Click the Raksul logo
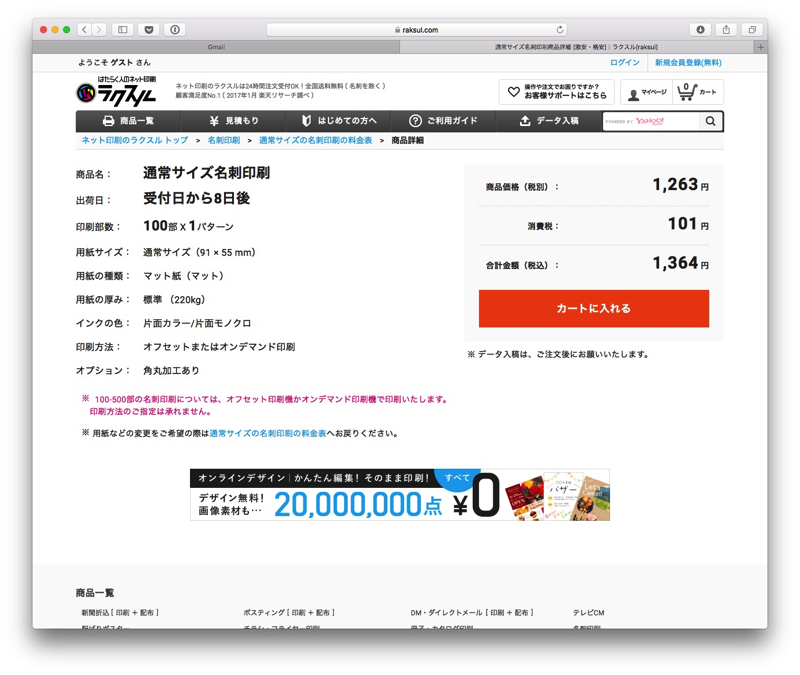 [116, 92]
